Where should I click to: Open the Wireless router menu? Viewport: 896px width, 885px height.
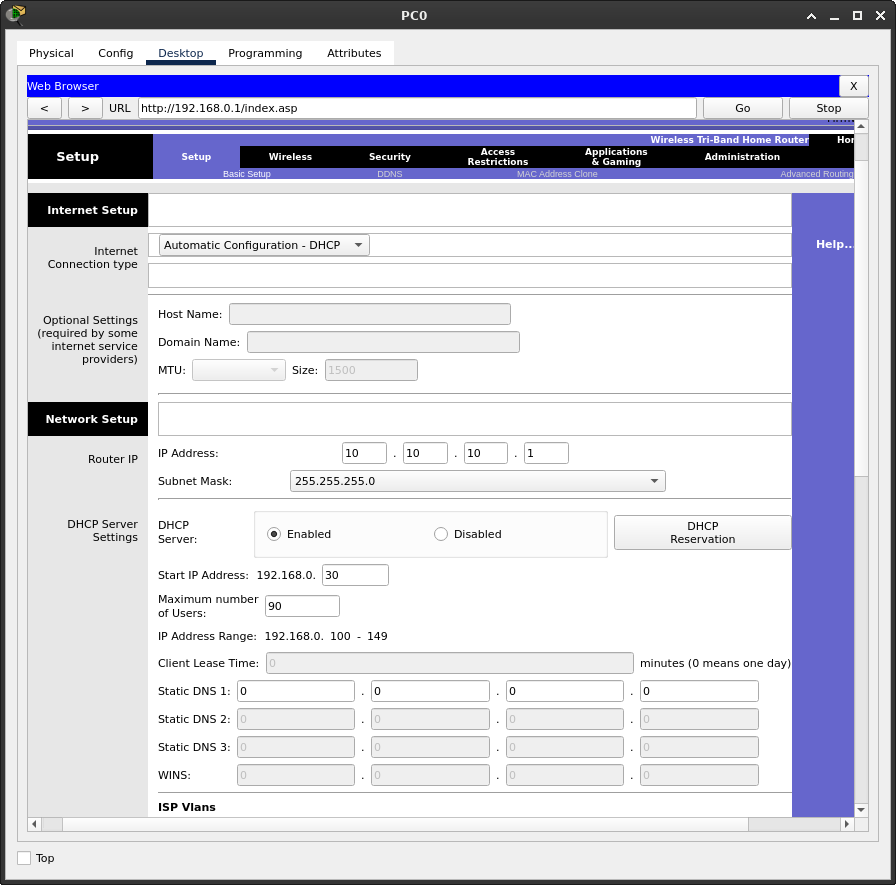[290, 157]
